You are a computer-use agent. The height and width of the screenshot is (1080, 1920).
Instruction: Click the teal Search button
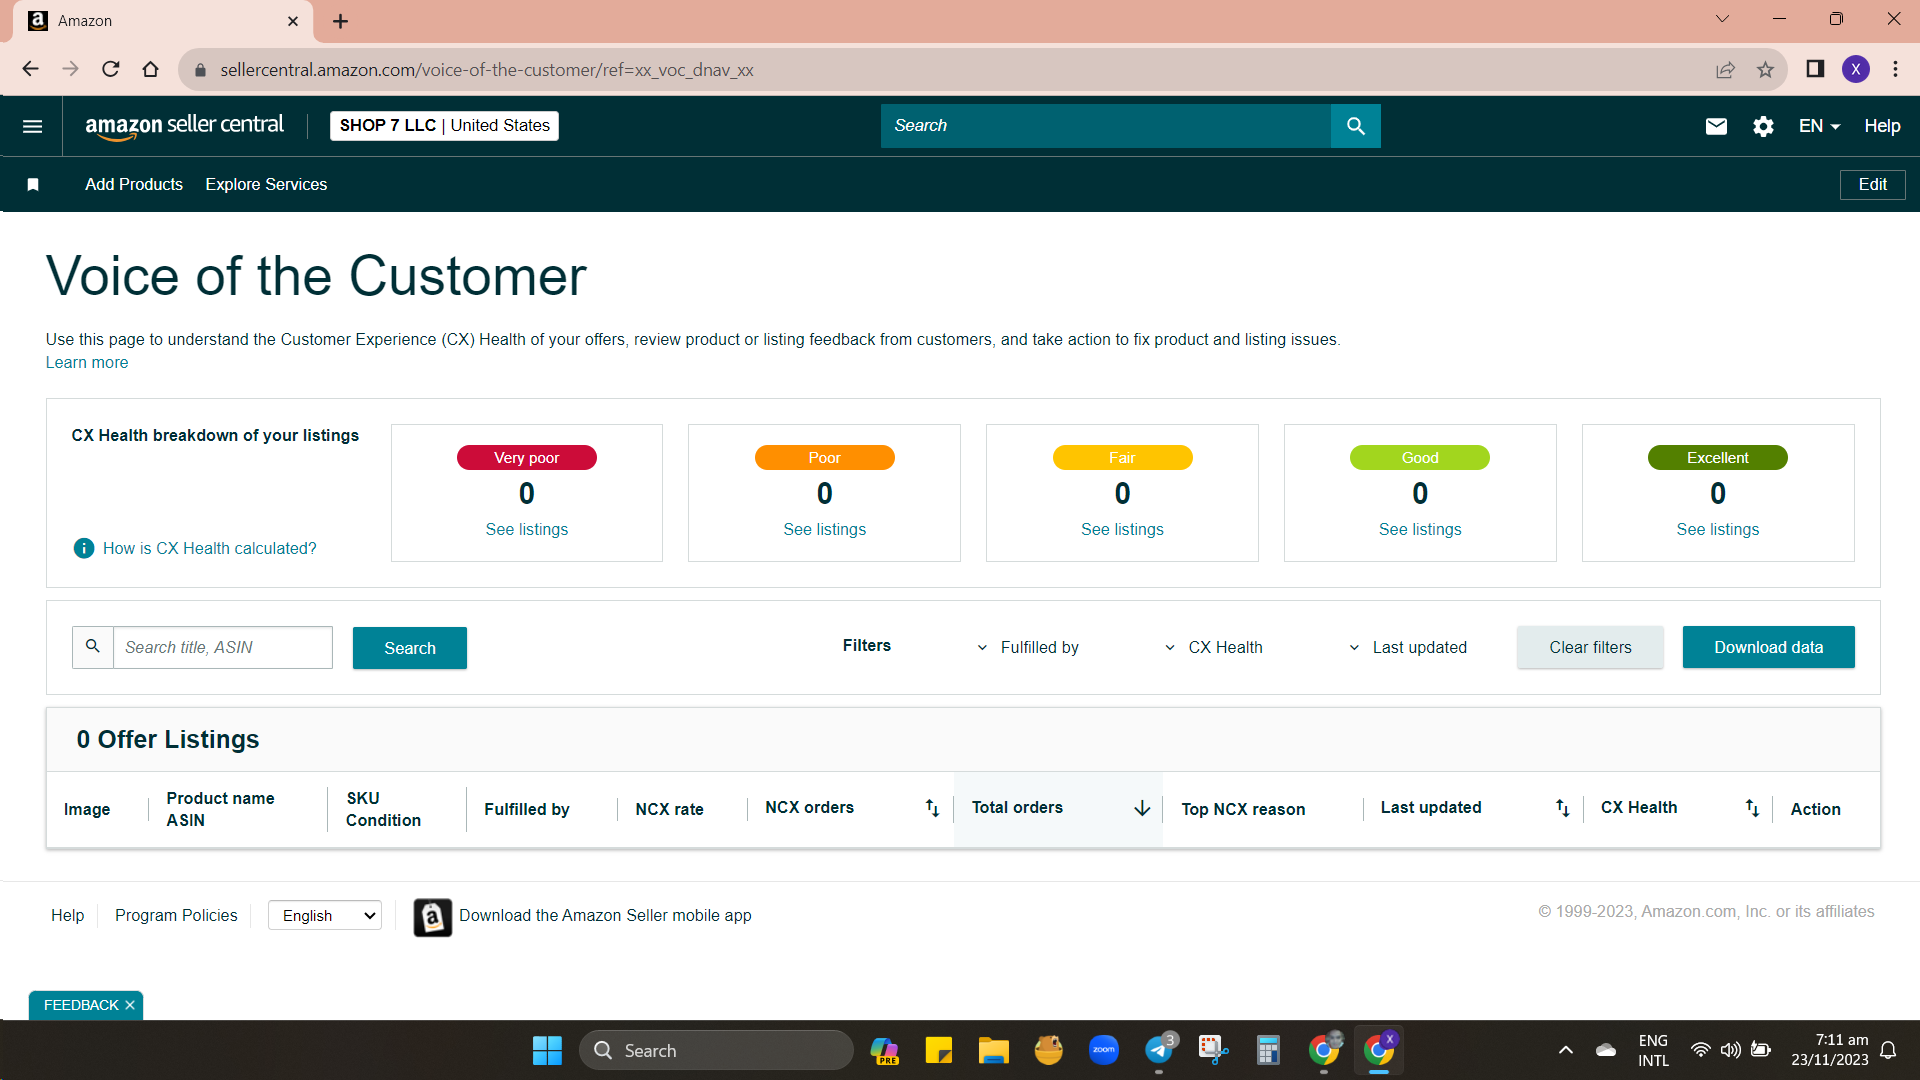click(410, 648)
